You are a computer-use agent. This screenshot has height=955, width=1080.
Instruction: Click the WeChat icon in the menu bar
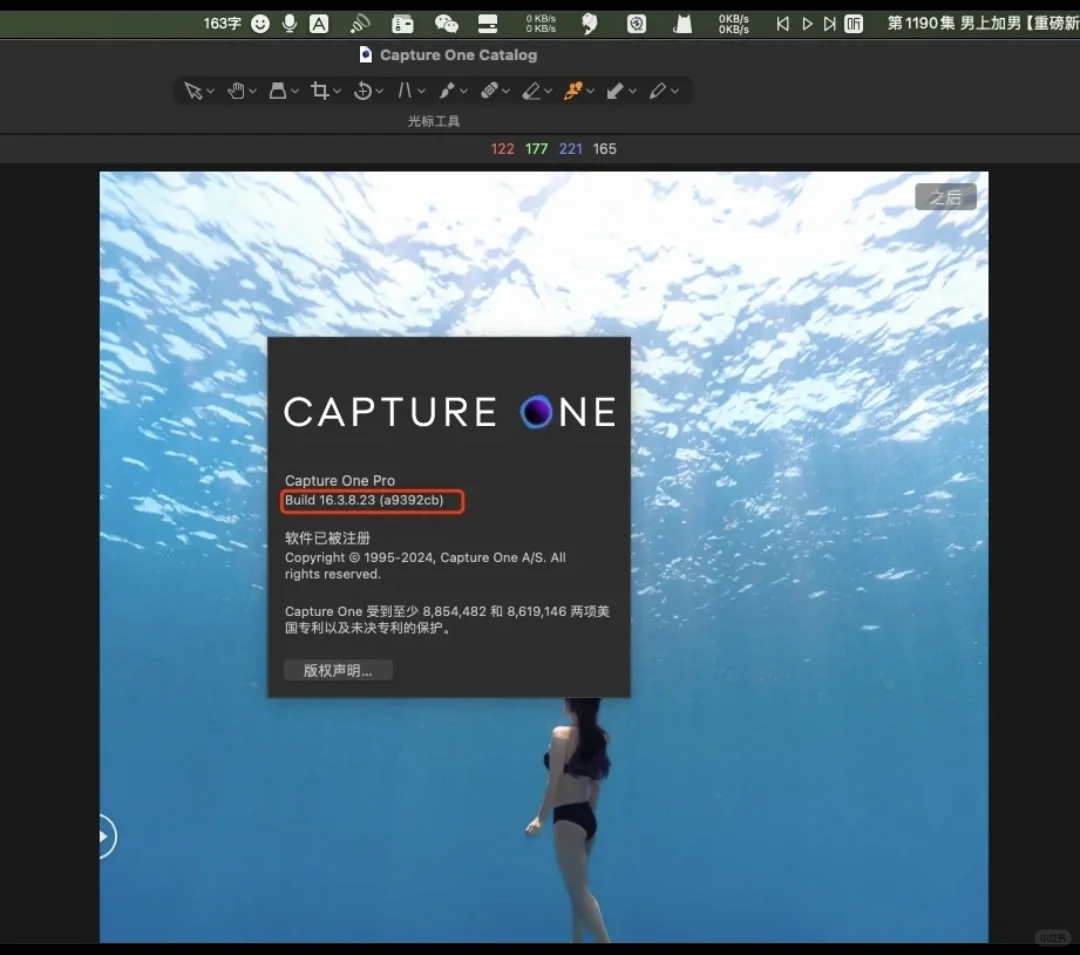[446, 23]
